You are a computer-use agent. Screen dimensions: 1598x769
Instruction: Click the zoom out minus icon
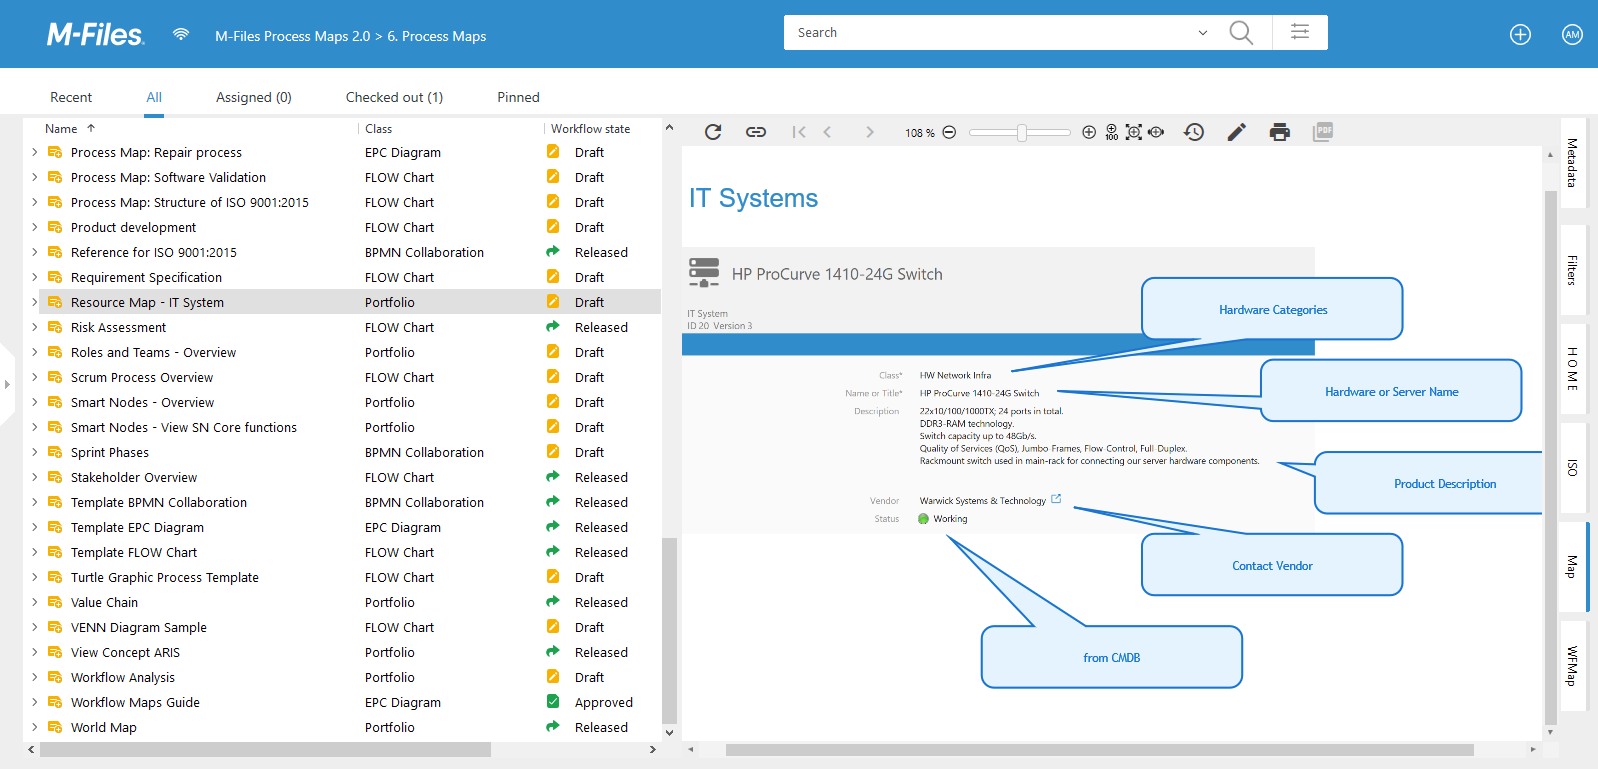pyautogui.click(x=949, y=132)
